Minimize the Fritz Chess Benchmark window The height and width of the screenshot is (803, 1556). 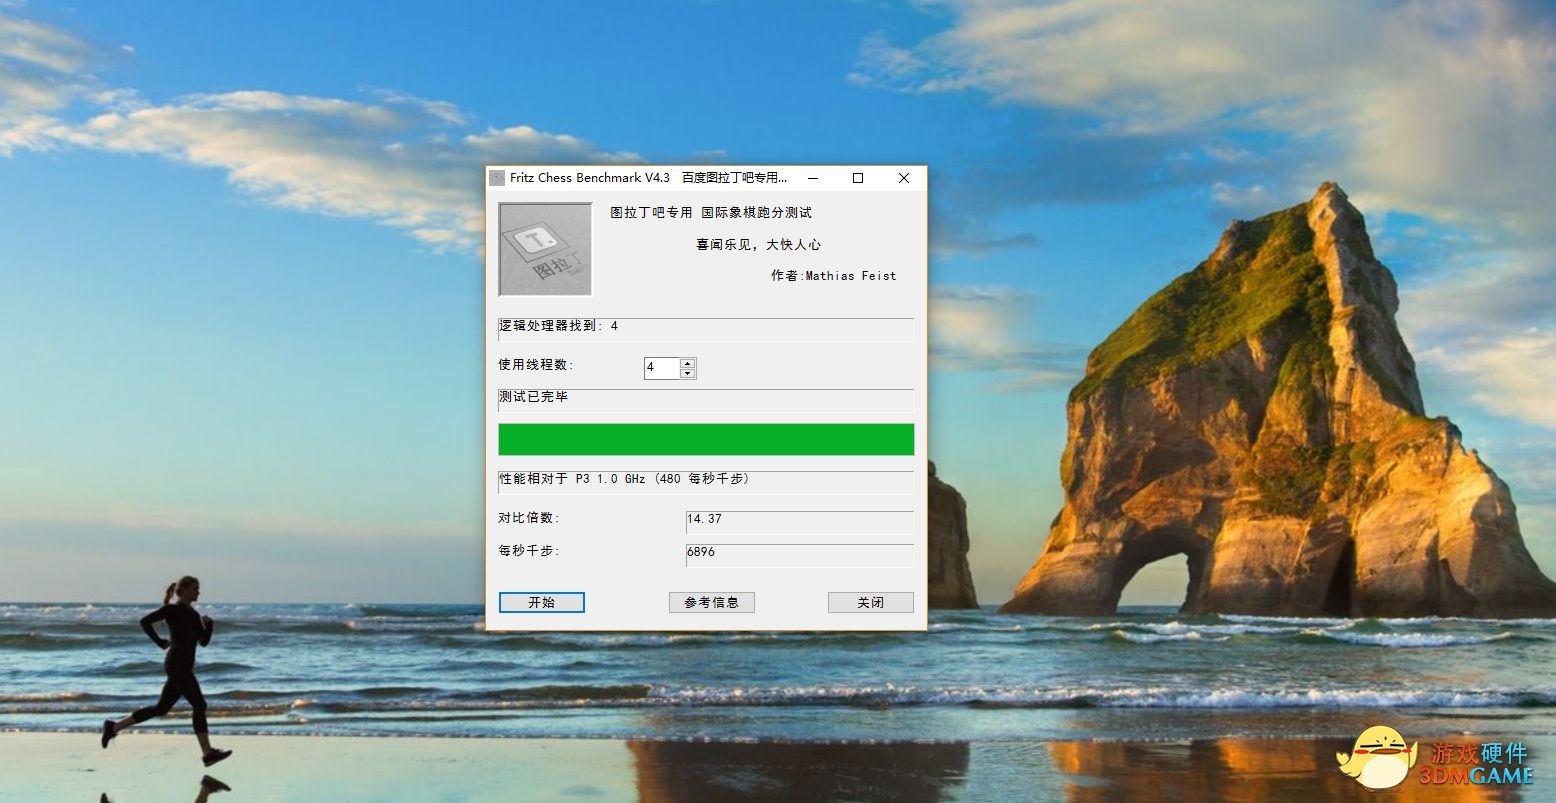(811, 177)
